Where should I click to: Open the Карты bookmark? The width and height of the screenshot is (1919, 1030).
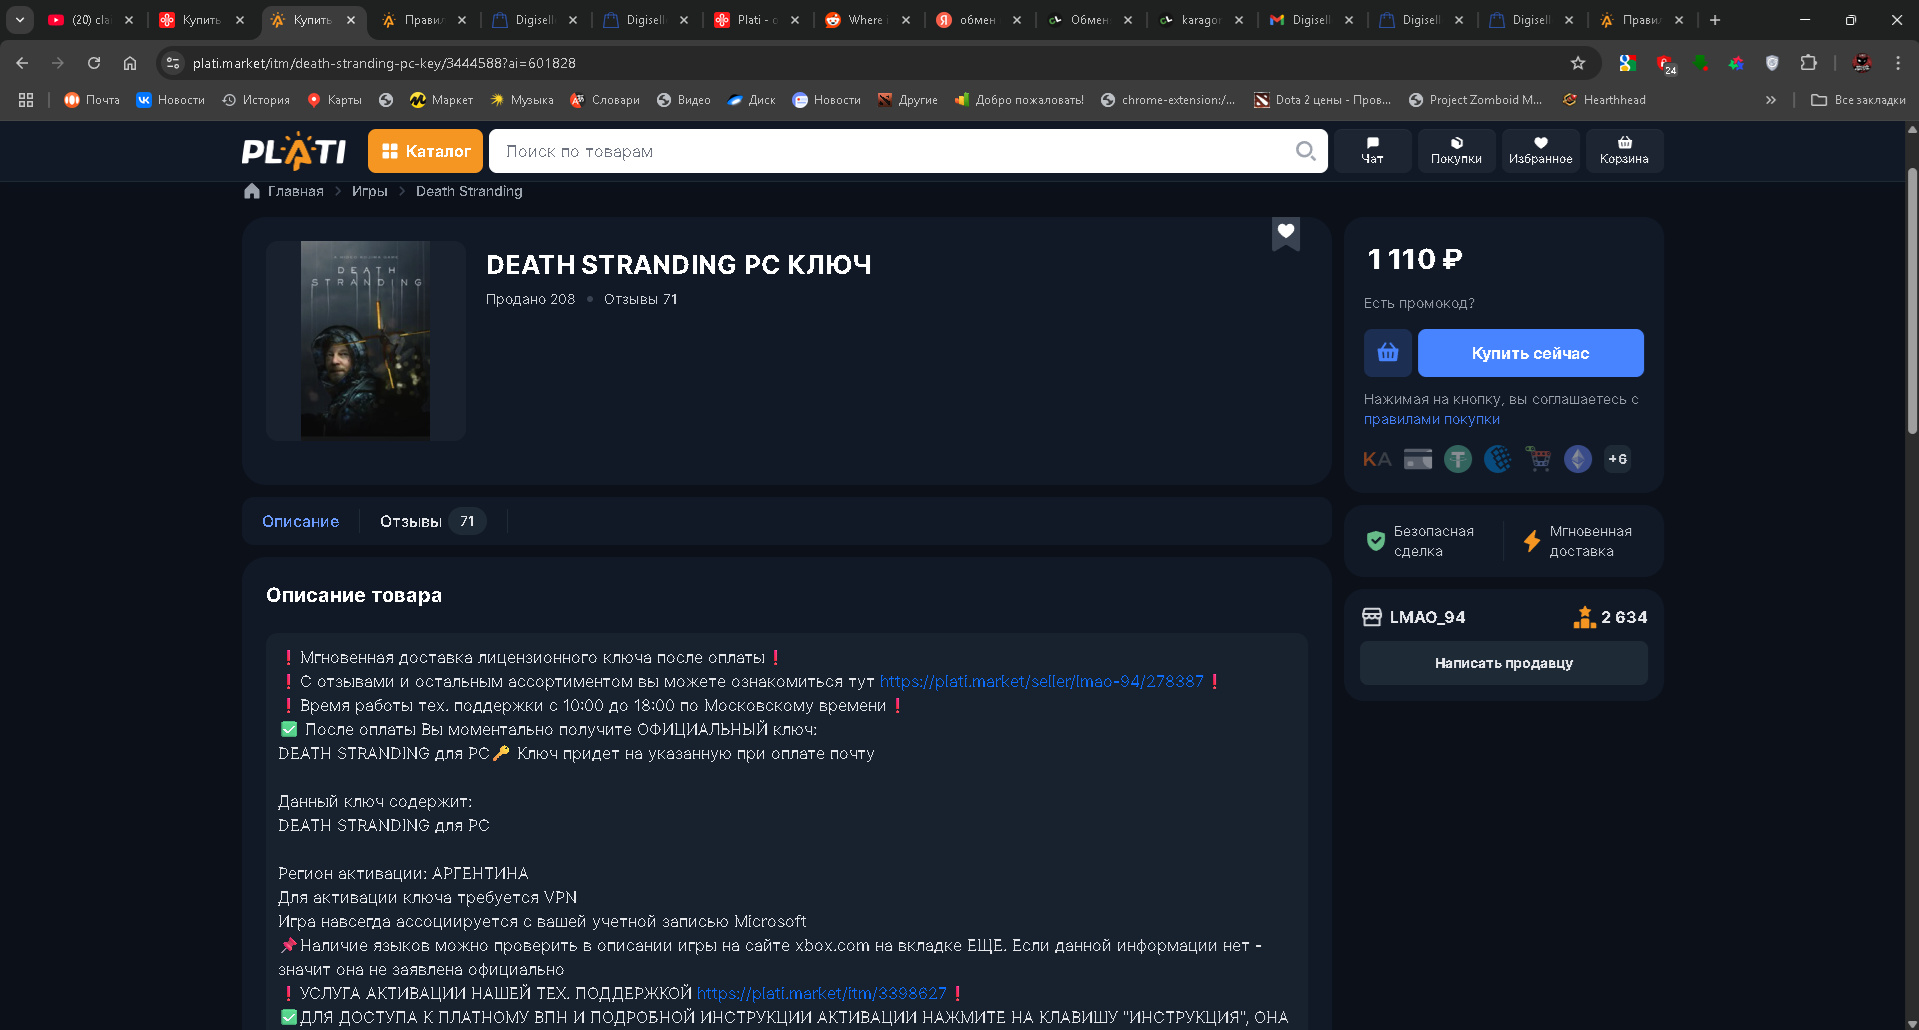pos(334,100)
